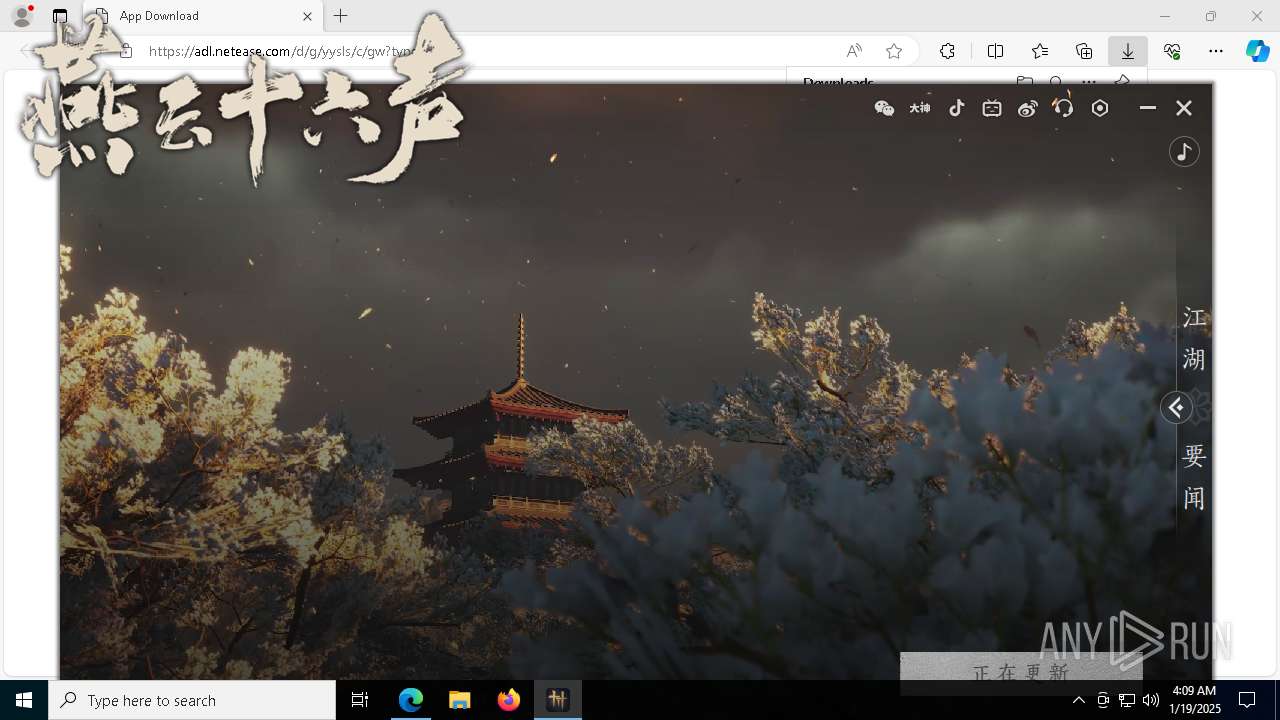
Task: Click the Edge Read aloud icon
Action: (854, 51)
